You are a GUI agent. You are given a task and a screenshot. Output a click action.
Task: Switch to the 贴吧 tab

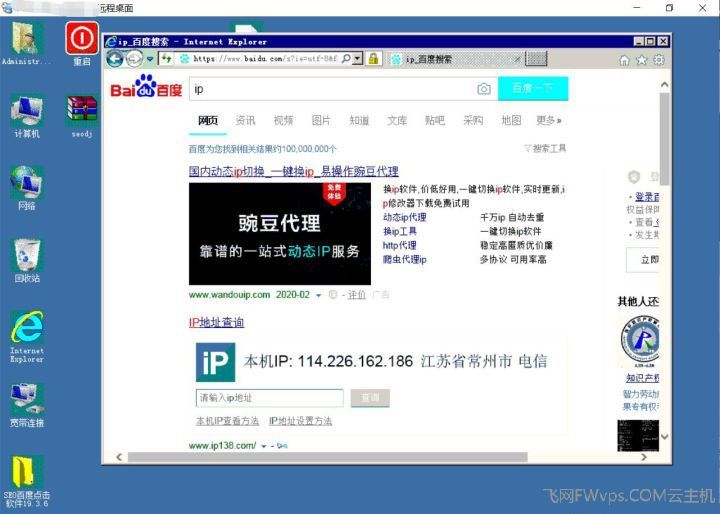(x=435, y=120)
